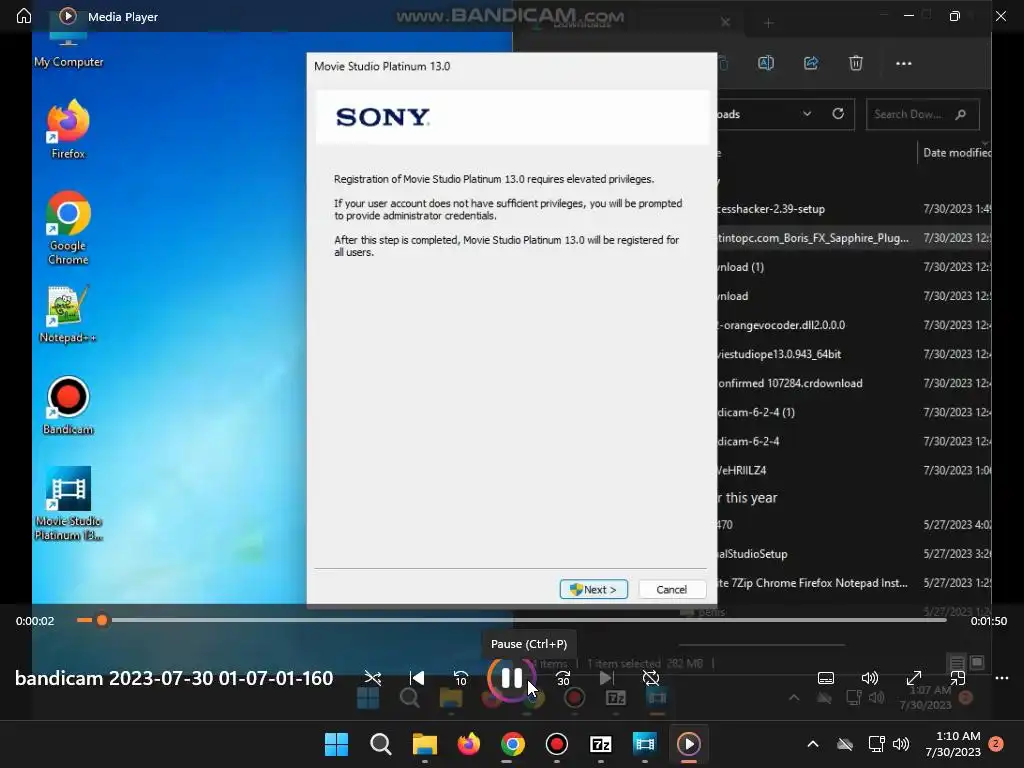Open File Explorer from taskbar
This screenshot has width=1024, height=768.
(x=424, y=744)
